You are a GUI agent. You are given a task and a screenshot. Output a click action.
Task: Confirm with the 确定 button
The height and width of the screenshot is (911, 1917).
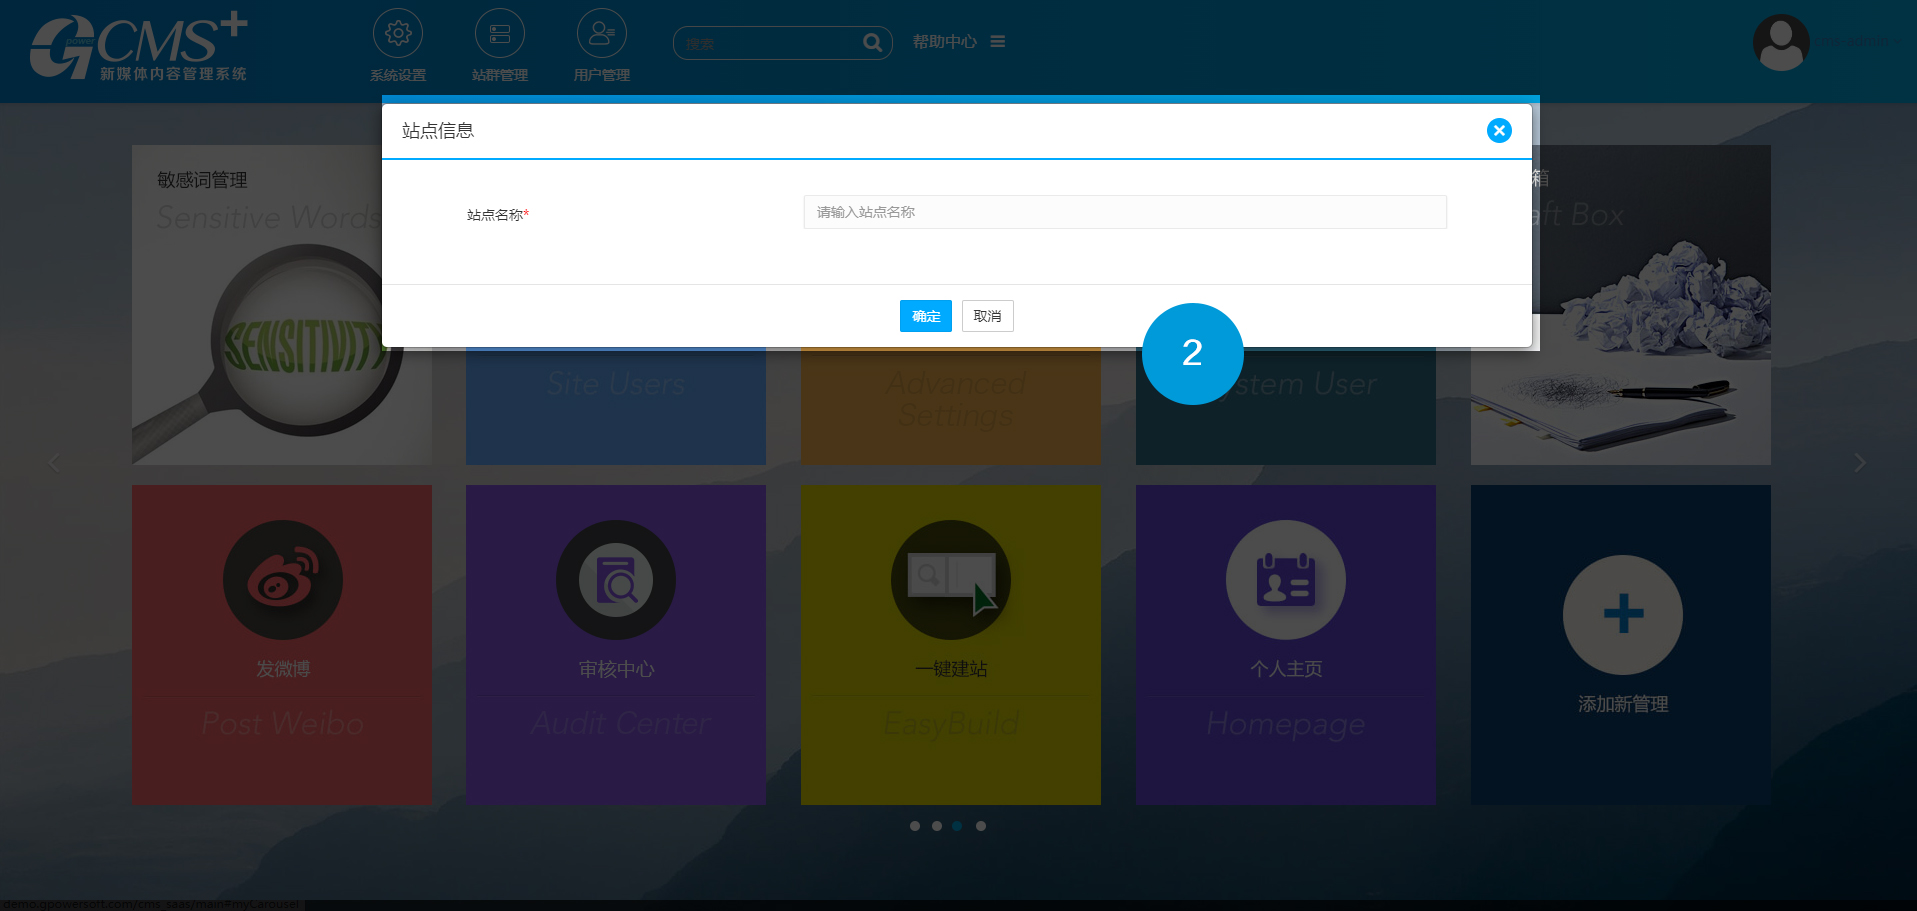pyautogui.click(x=925, y=316)
